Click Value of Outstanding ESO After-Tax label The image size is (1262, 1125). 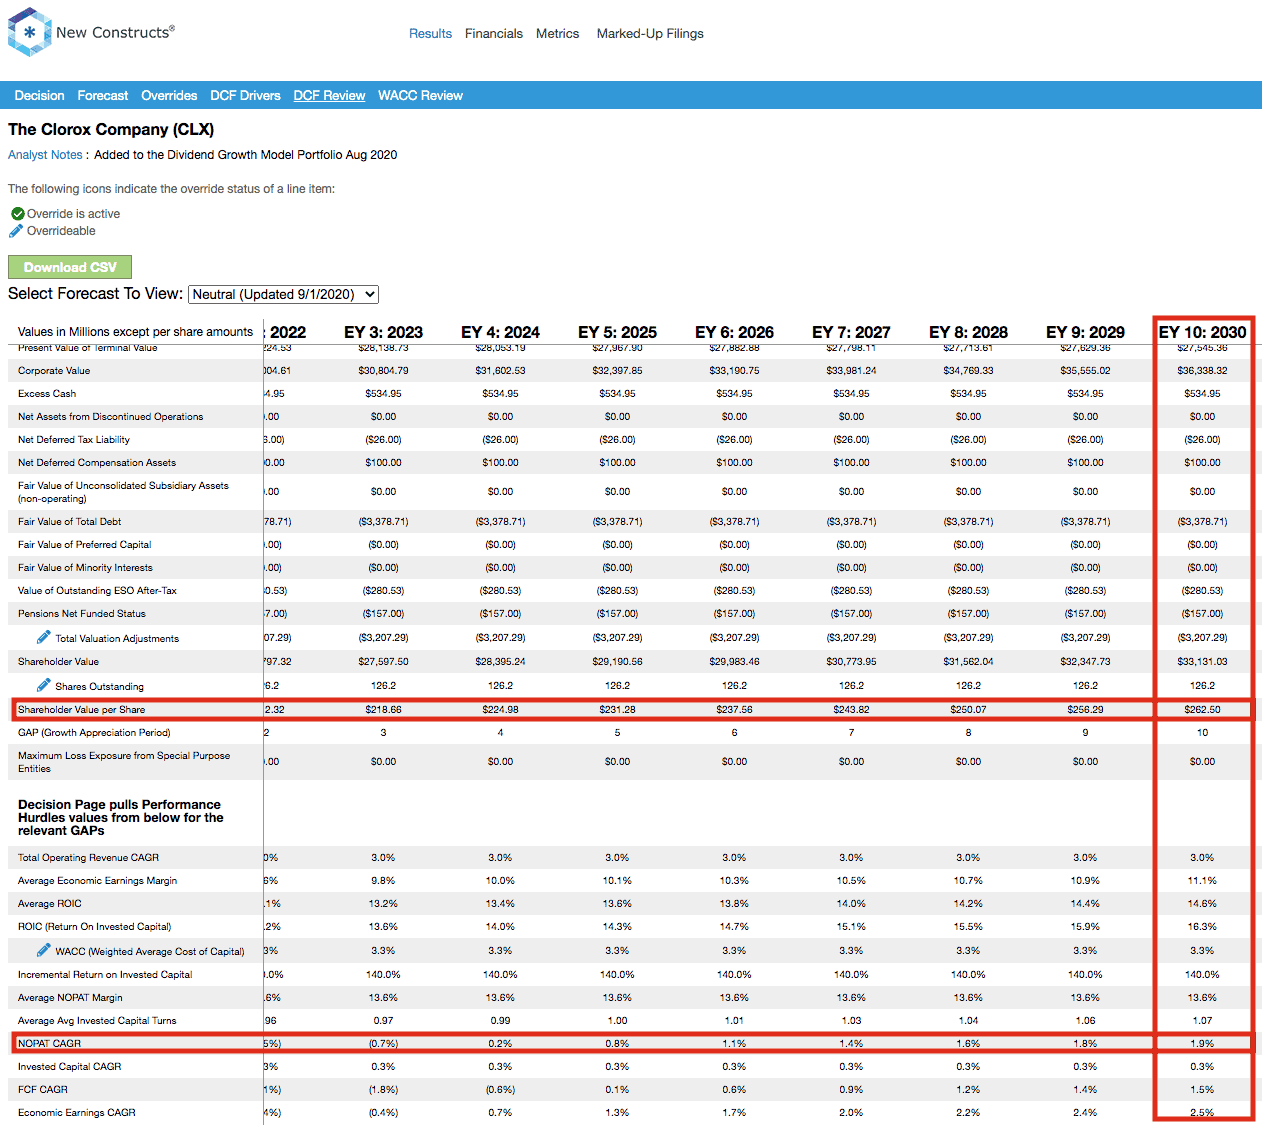pos(97,591)
